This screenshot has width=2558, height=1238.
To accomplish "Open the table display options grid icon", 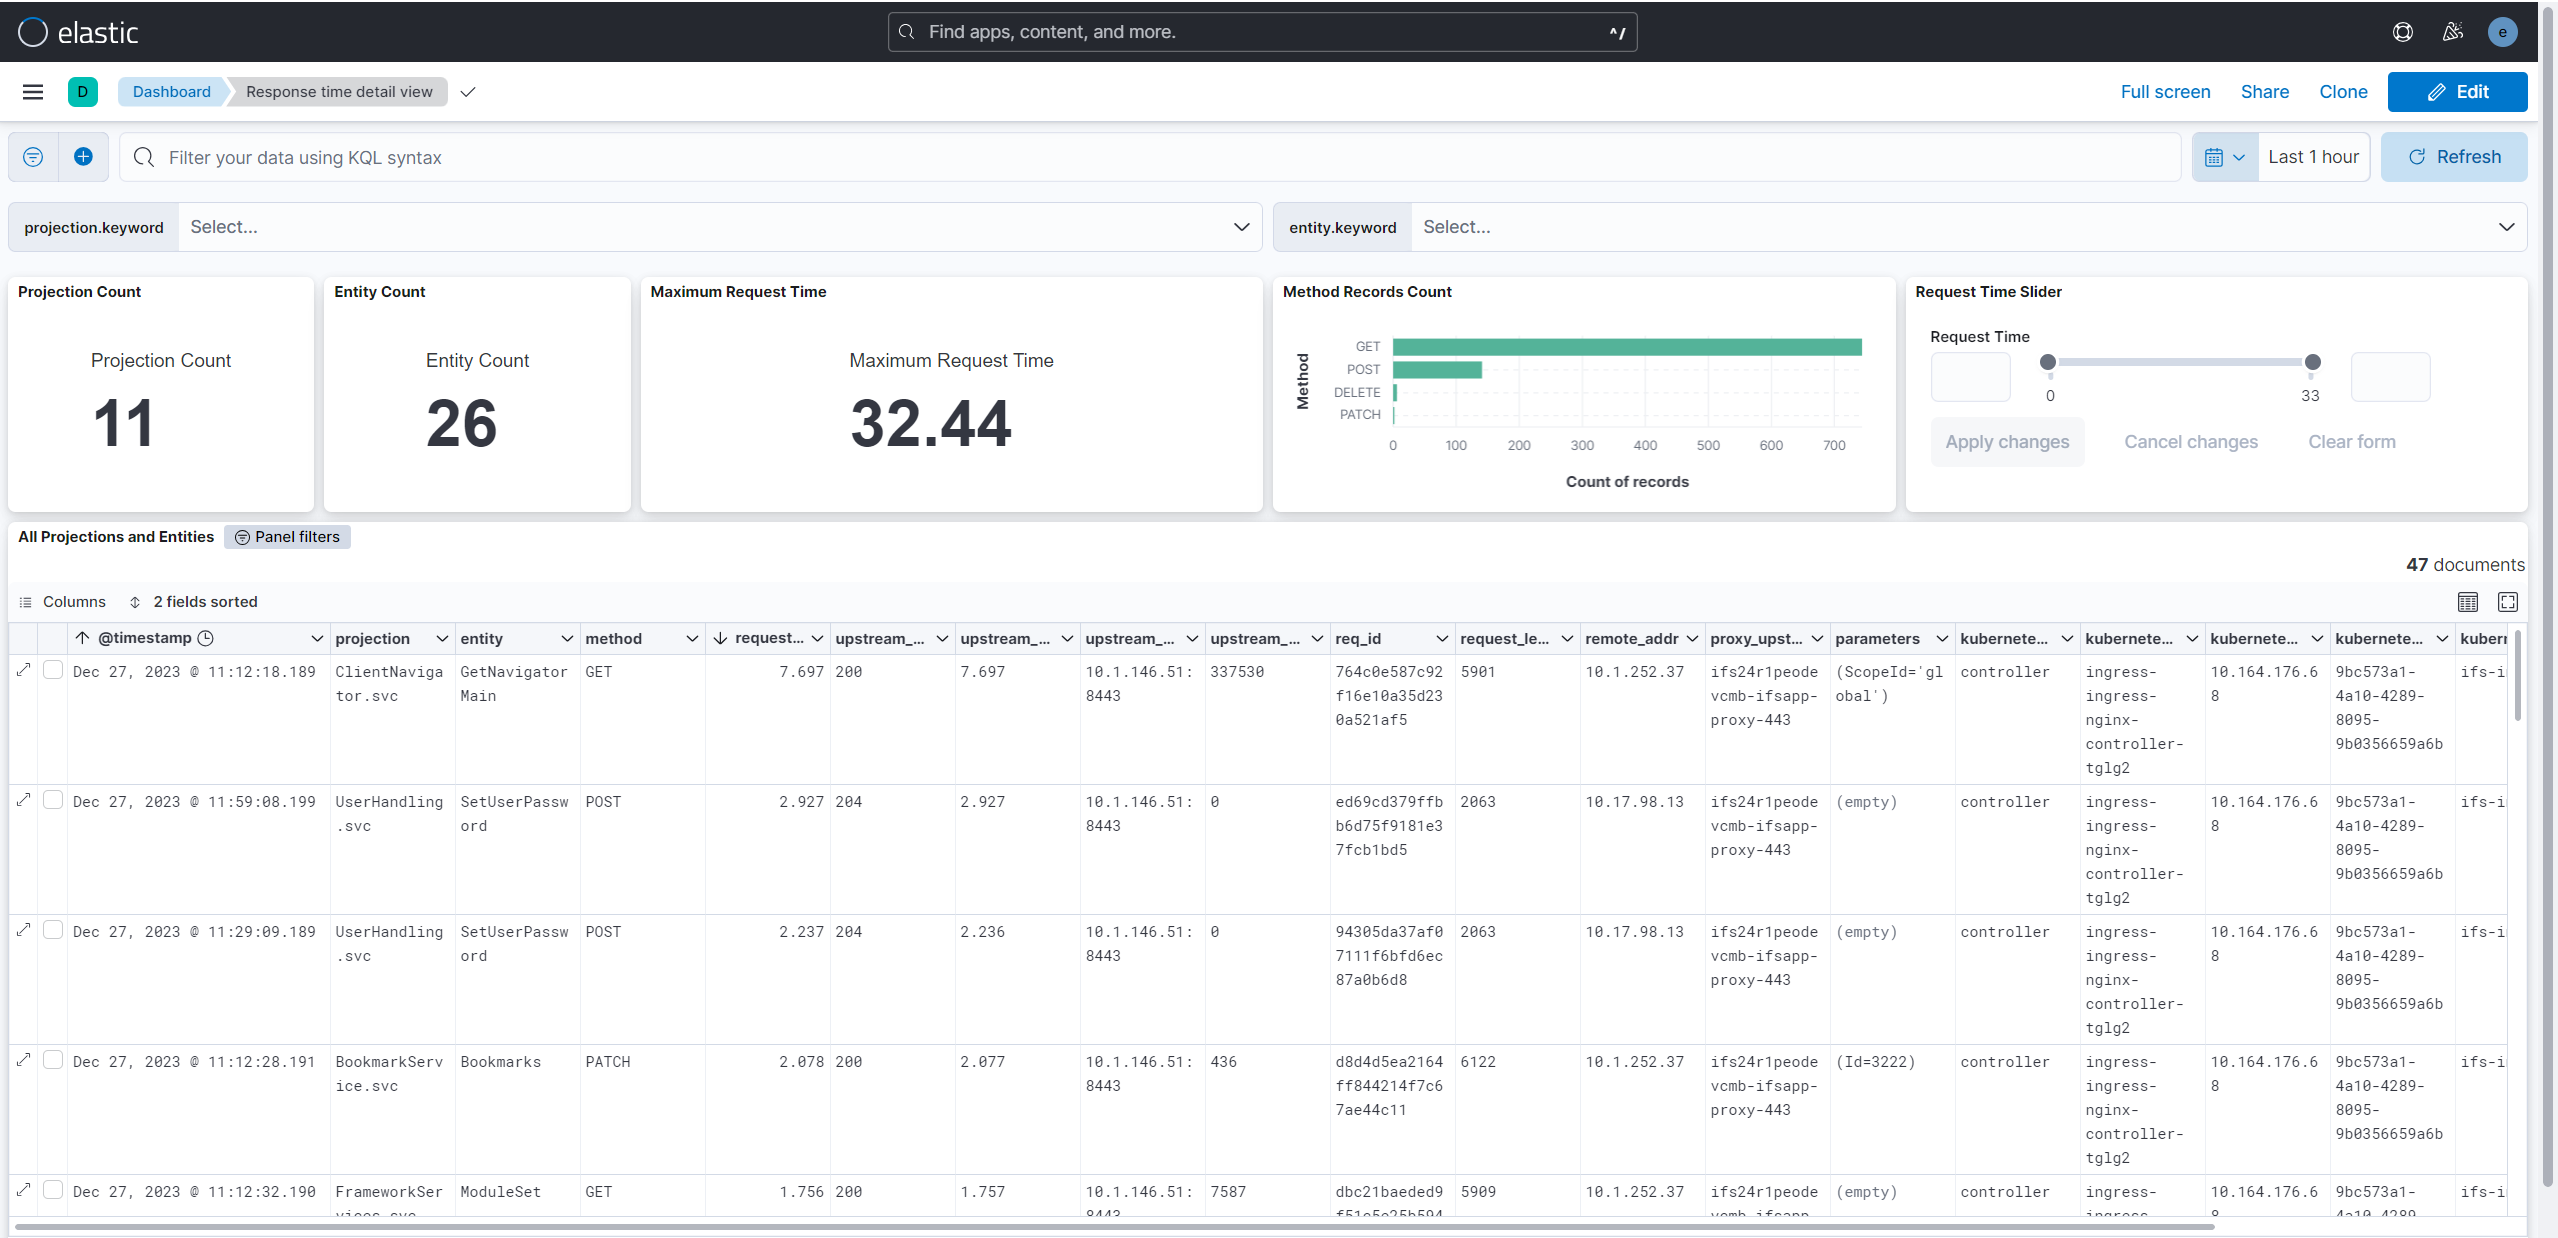I will (2467, 602).
